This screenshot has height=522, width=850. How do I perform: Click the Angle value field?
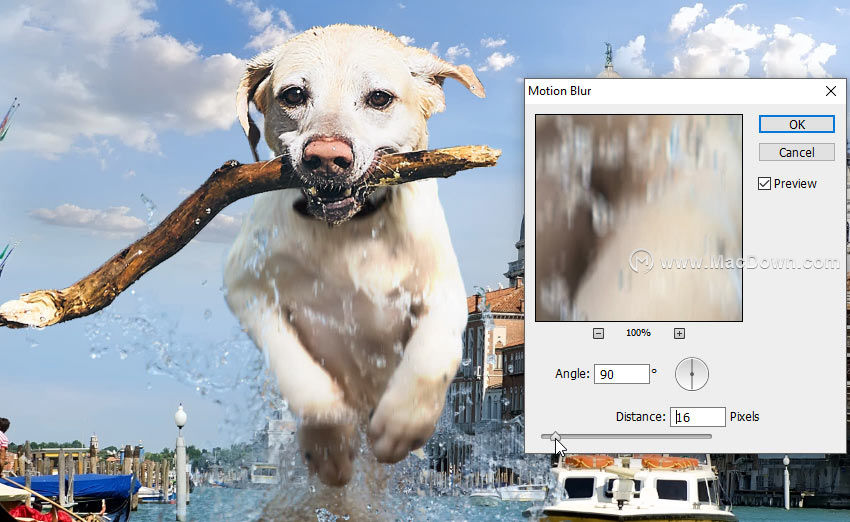pyautogui.click(x=622, y=374)
